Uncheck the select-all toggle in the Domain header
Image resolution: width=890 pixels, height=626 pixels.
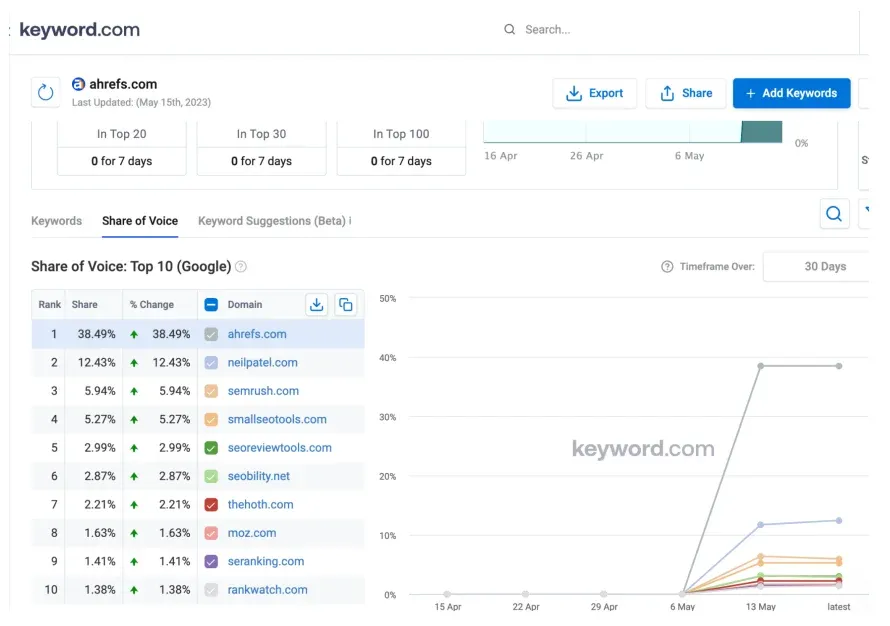(x=212, y=304)
